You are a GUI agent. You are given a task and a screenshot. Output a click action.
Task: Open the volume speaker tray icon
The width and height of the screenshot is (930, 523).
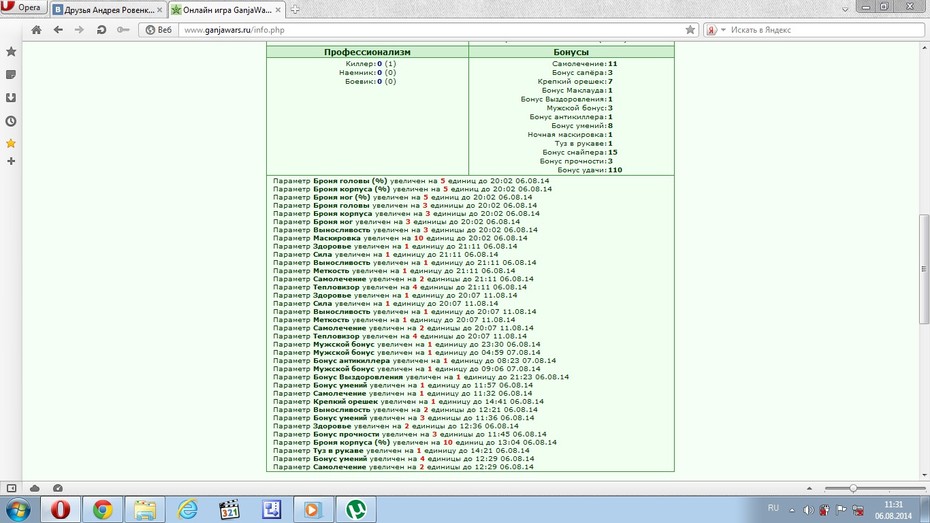click(x=808, y=510)
